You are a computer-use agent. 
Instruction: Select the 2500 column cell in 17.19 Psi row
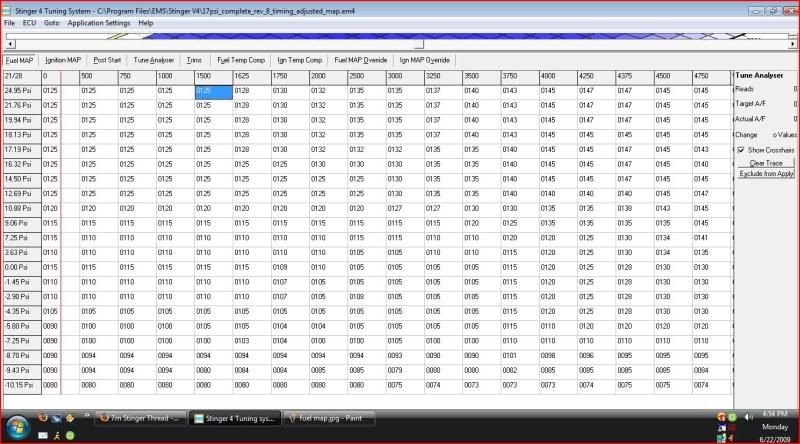367,150
